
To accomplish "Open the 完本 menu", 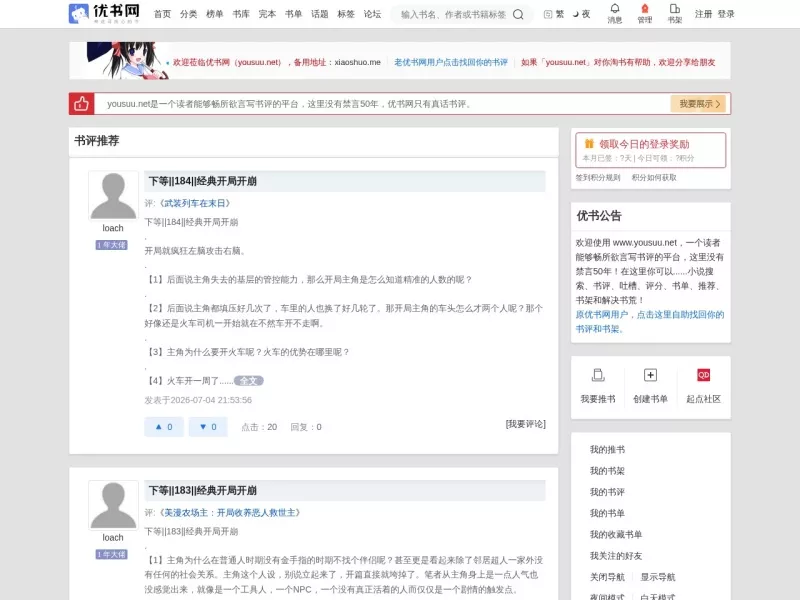I will tap(267, 14).
